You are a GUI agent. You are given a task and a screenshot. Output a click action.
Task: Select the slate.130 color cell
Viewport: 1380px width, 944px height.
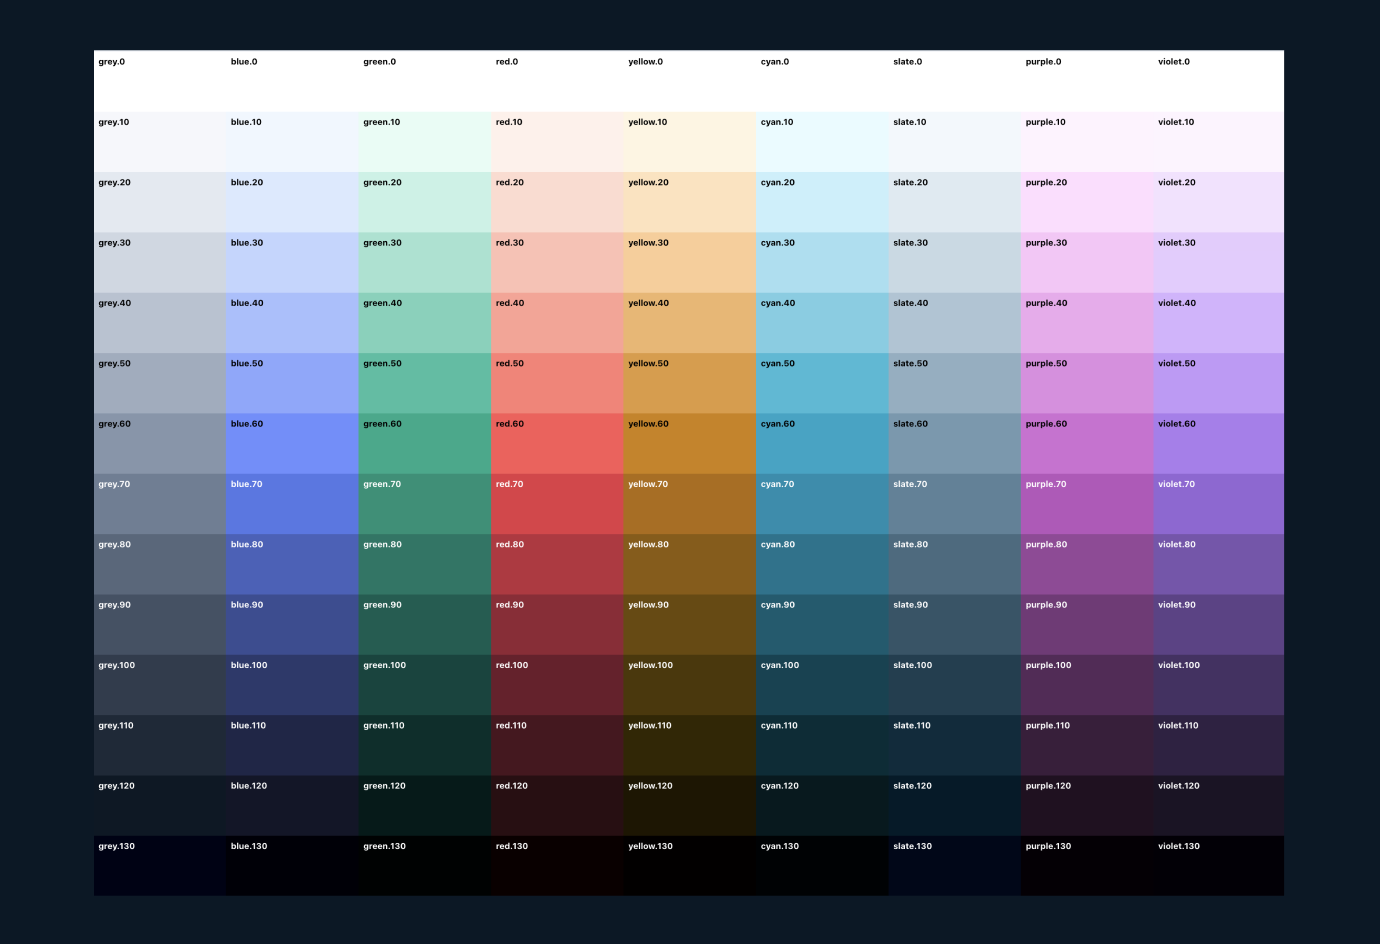(x=955, y=866)
